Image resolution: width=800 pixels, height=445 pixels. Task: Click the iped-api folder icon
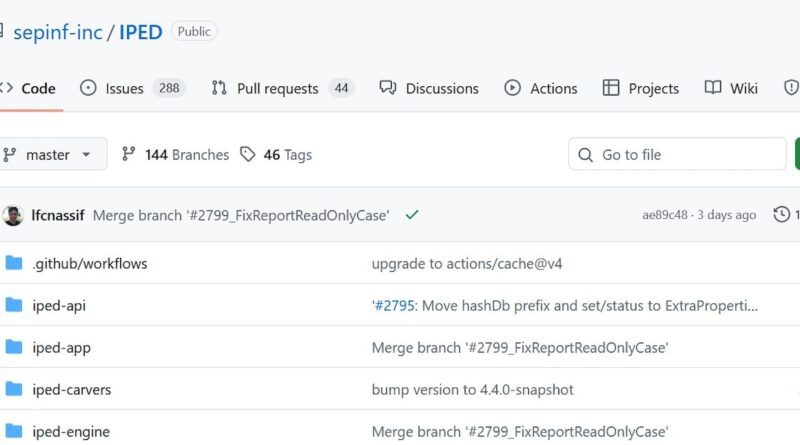pyautogui.click(x=14, y=306)
